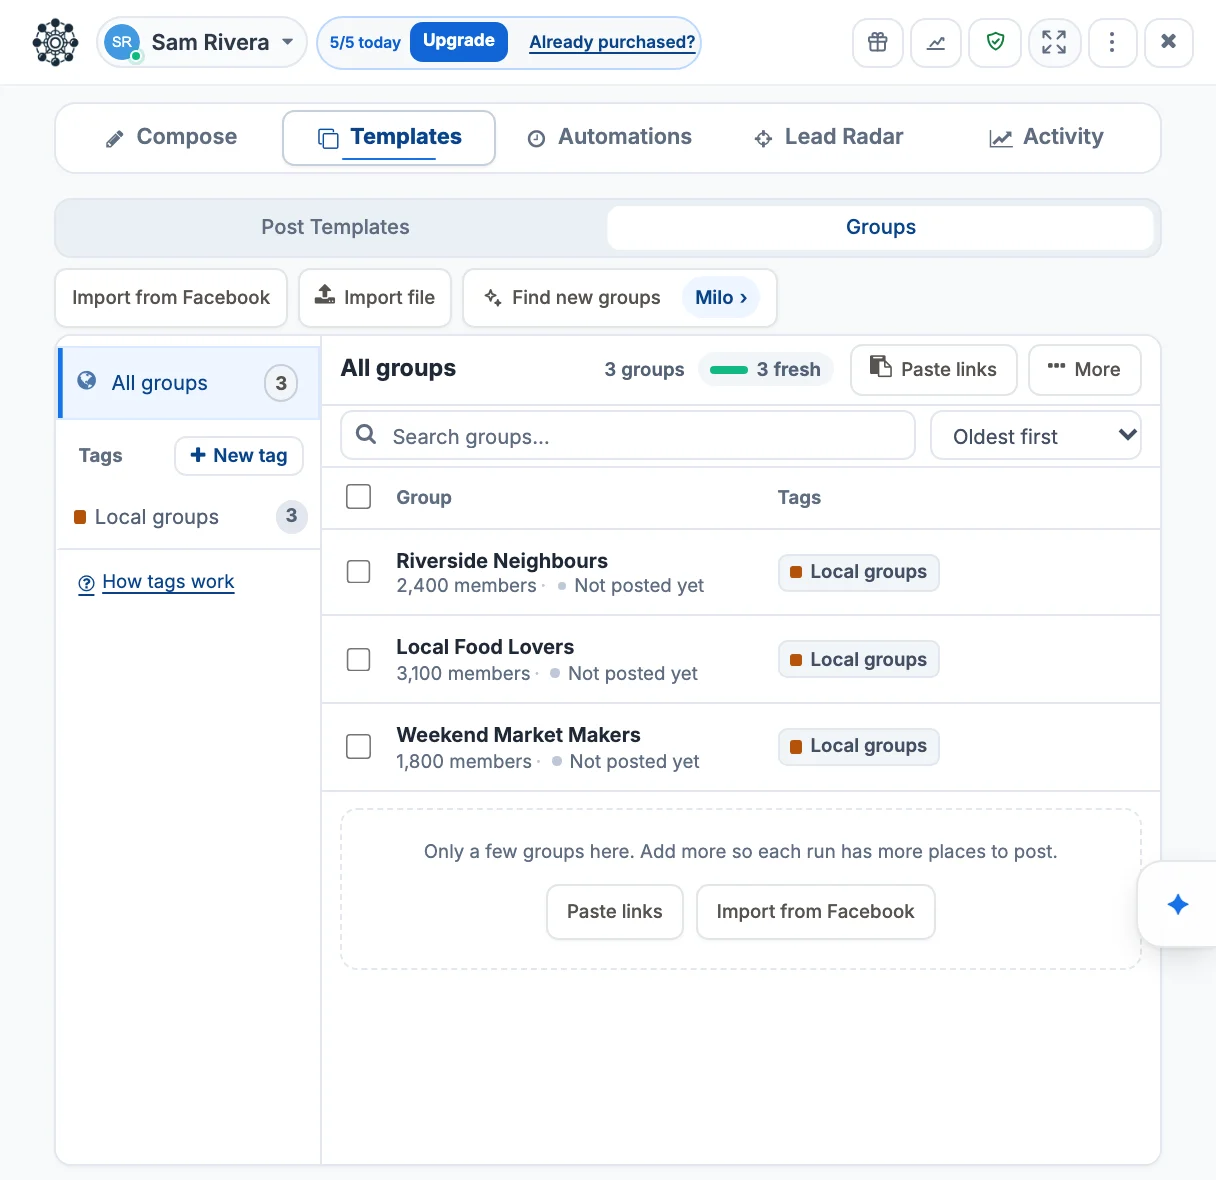This screenshot has height=1180, width=1216.
Task: Open the Milo chip with chevron
Action: pos(721,297)
